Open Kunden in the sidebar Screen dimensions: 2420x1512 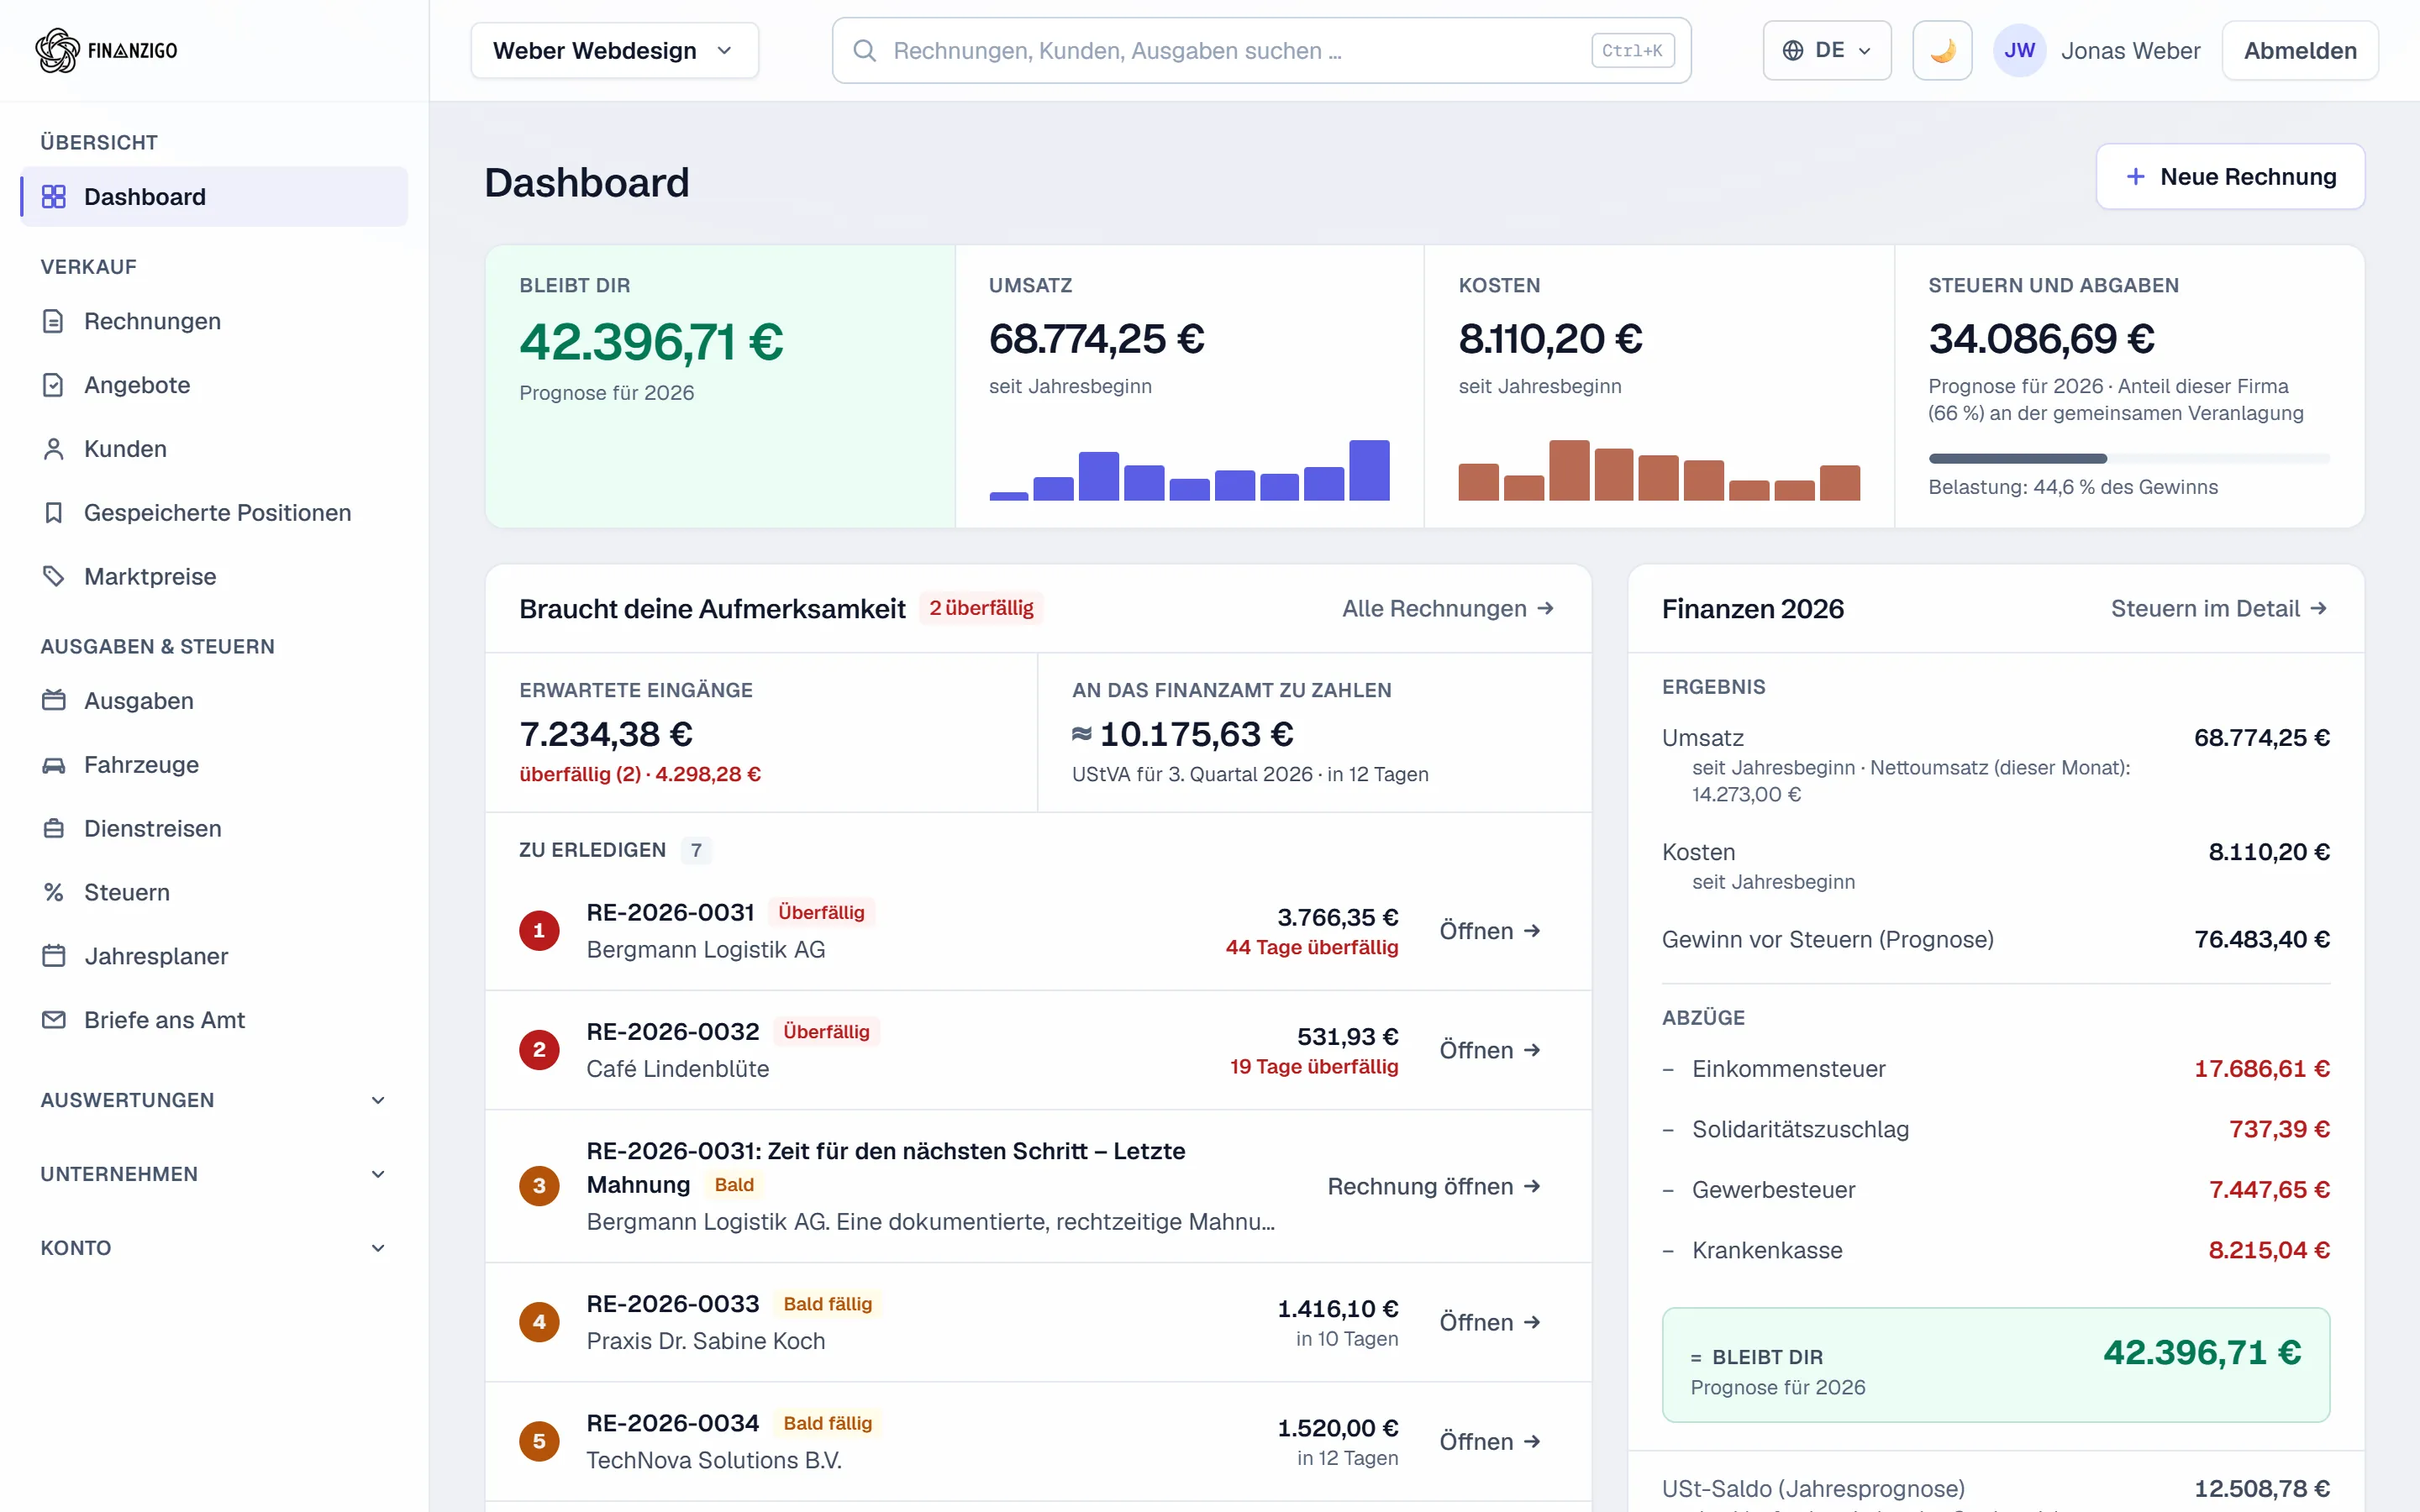tap(214, 449)
